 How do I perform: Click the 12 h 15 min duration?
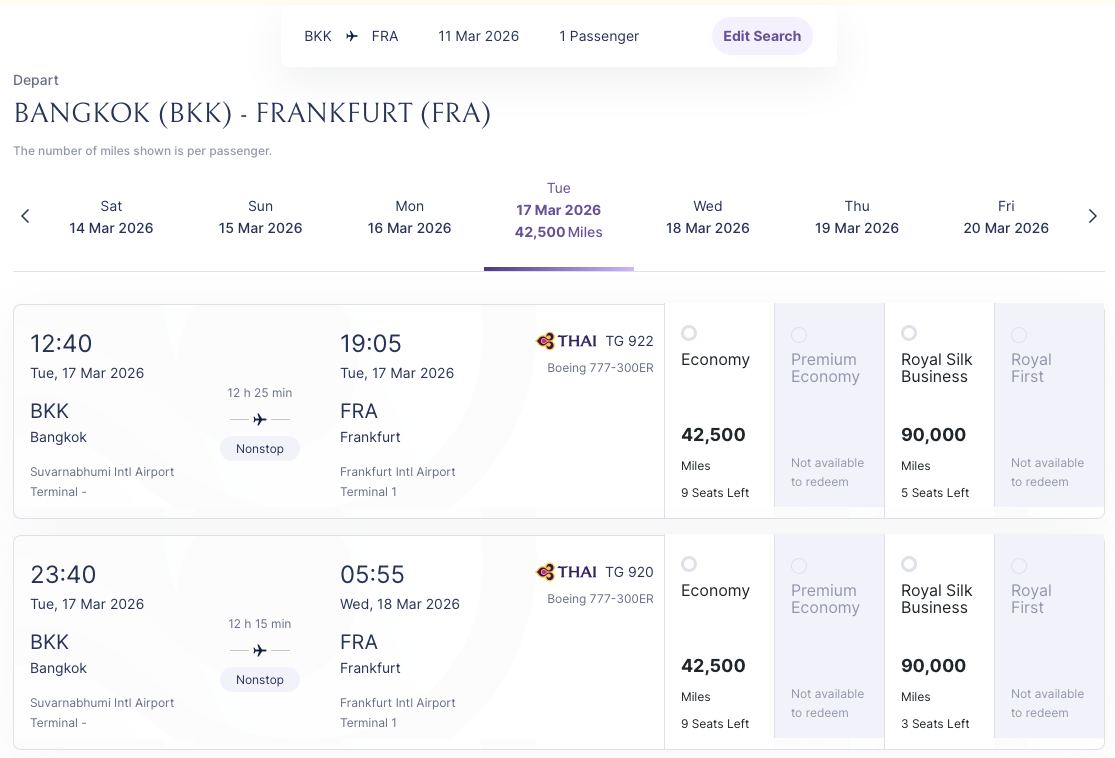[x=260, y=624]
